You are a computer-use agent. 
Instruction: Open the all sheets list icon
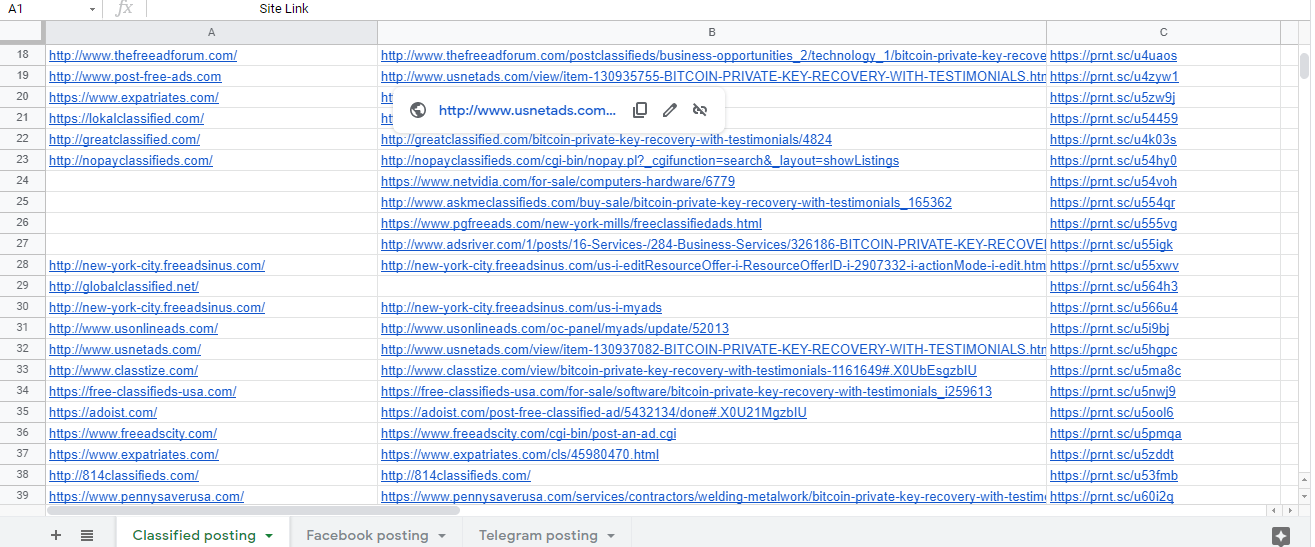pos(87,535)
